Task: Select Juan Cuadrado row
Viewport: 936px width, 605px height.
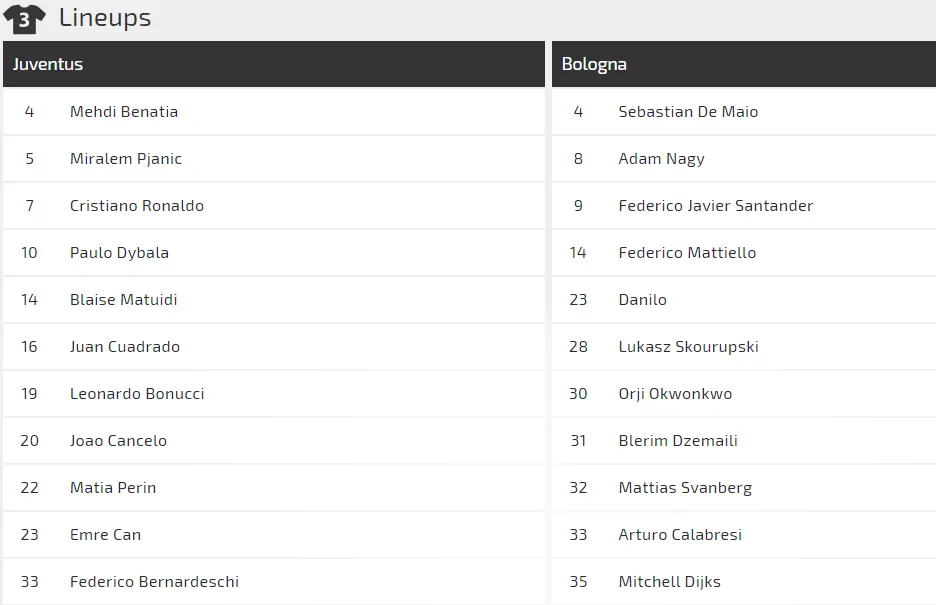Action: [x=274, y=347]
